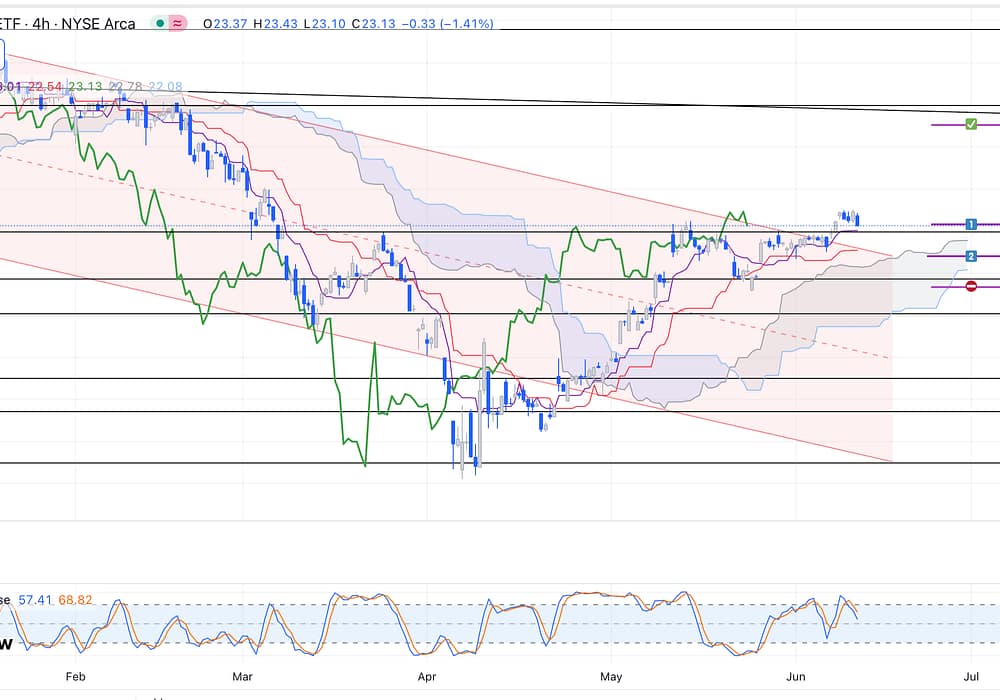The image size is (1000, 700).
Task: Click the 23.37 open price value
Action: point(222,23)
